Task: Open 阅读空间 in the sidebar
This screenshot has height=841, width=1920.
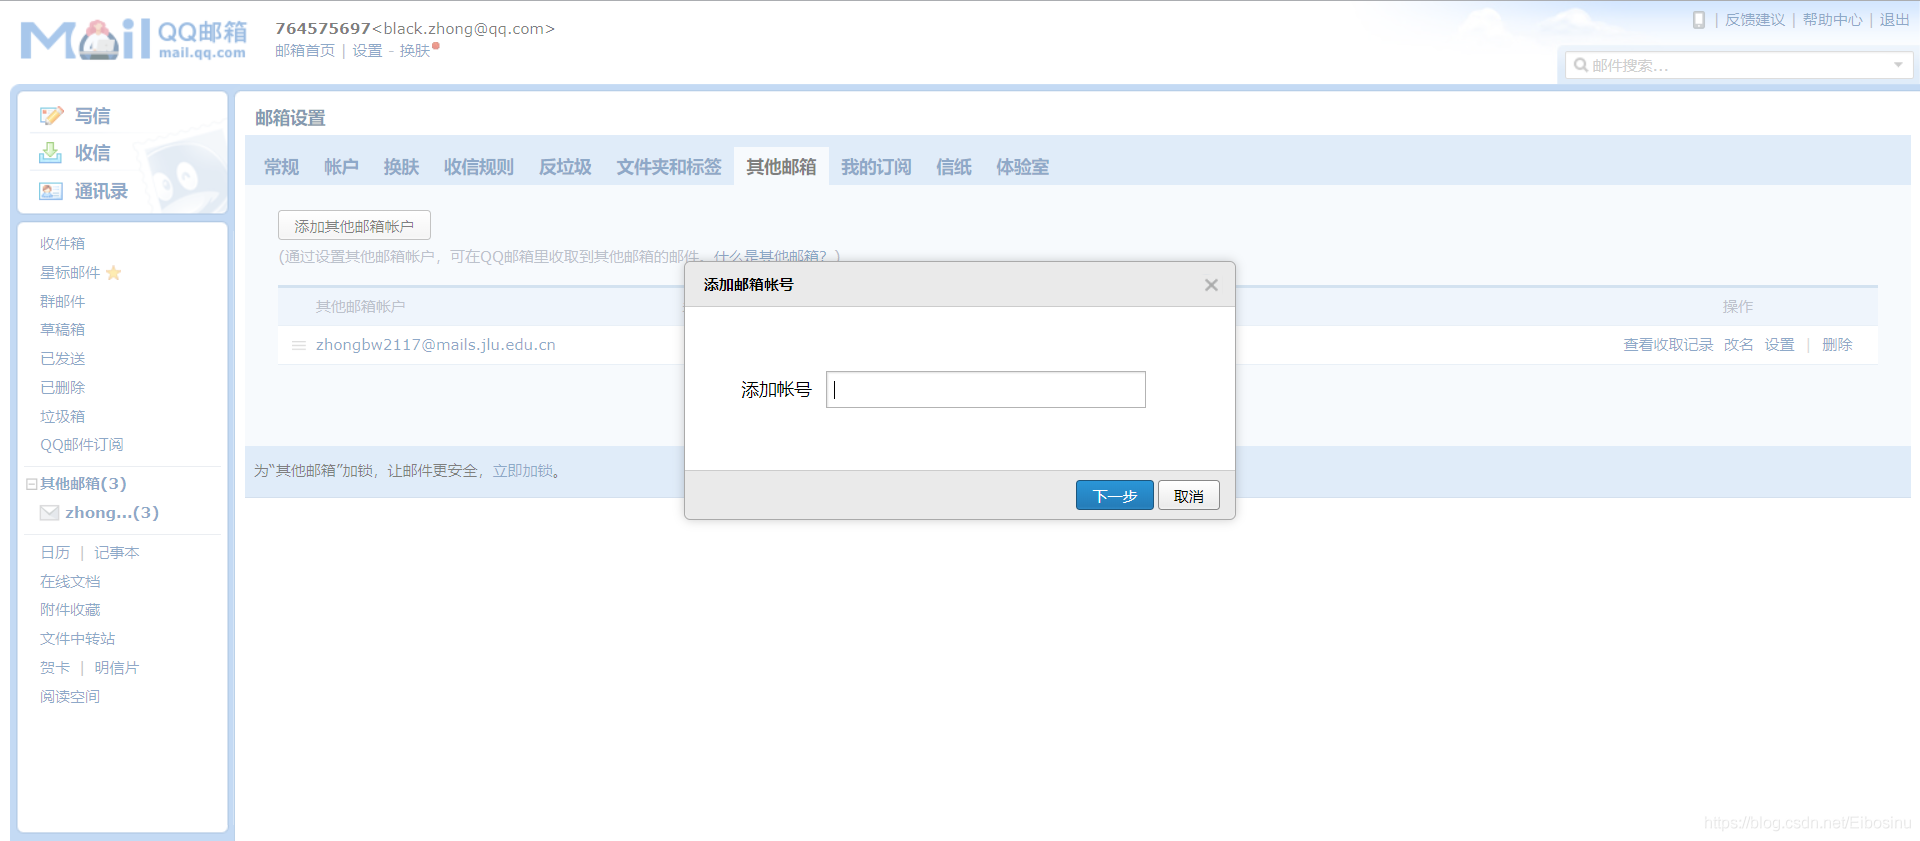Action: pyautogui.click(x=70, y=697)
